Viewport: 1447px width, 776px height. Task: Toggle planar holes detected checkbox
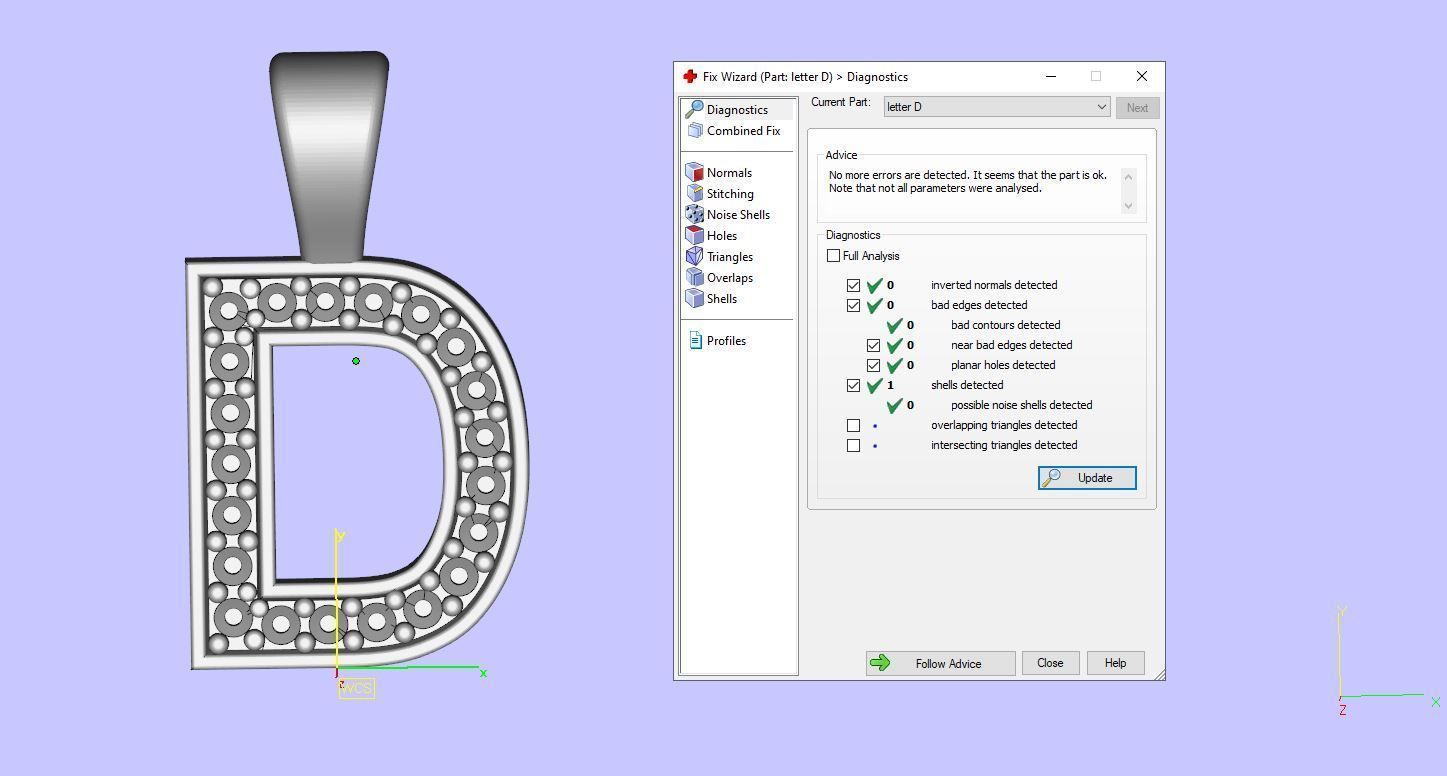coord(873,365)
